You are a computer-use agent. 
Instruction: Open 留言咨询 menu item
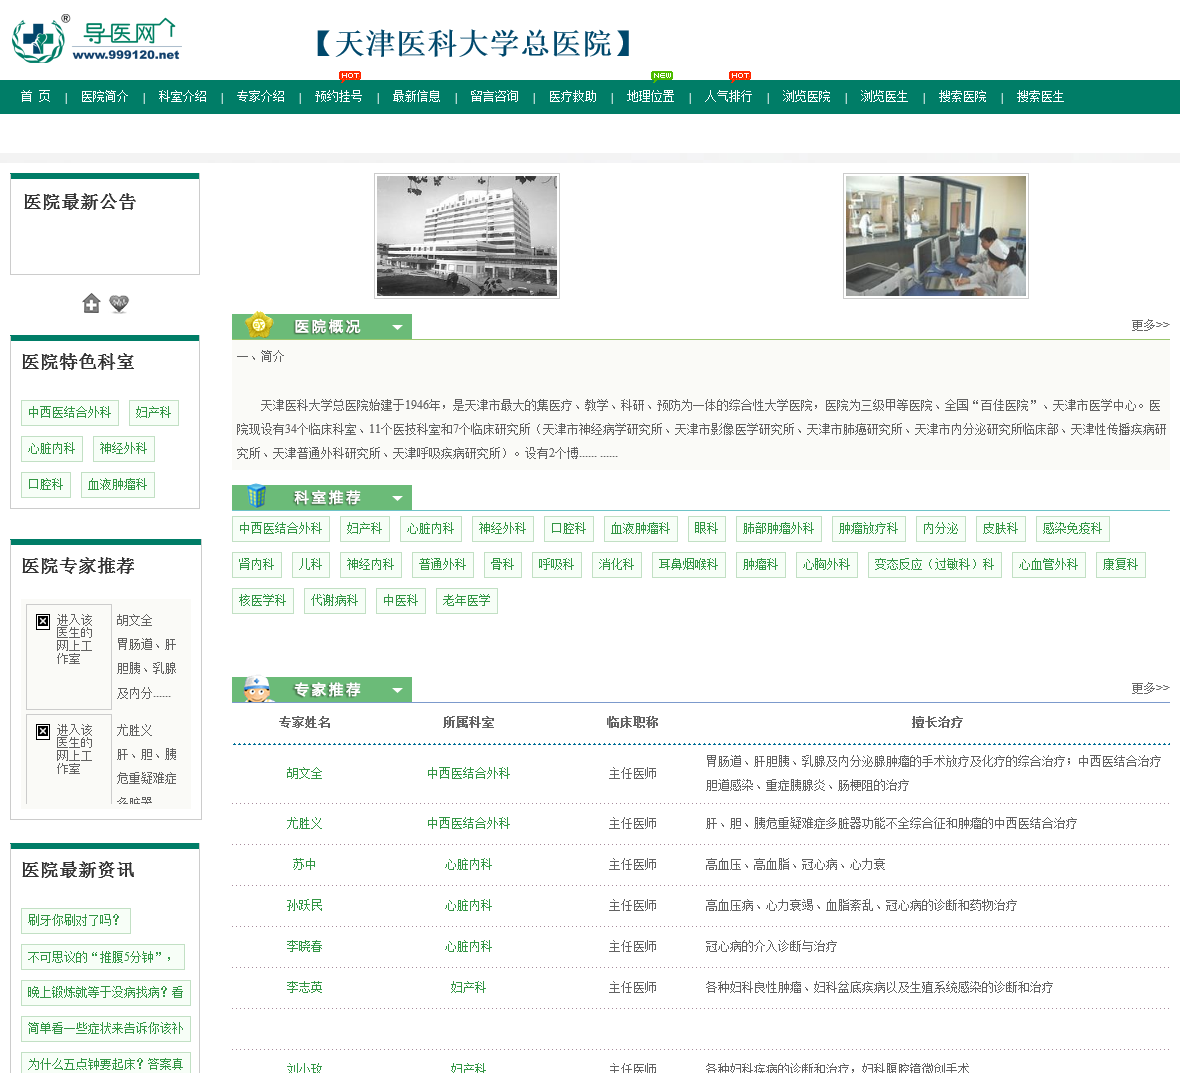pyautogui.click(x=494, y=96)
